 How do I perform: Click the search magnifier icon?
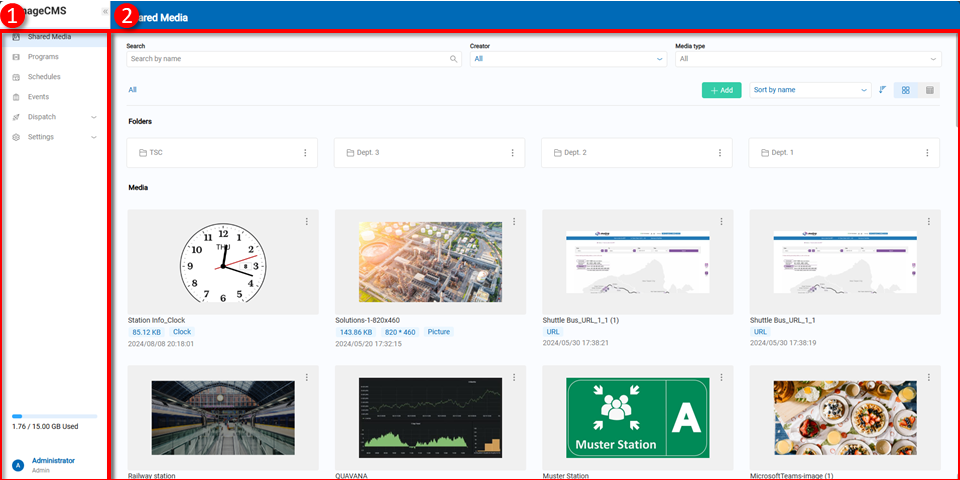(453, 59)
